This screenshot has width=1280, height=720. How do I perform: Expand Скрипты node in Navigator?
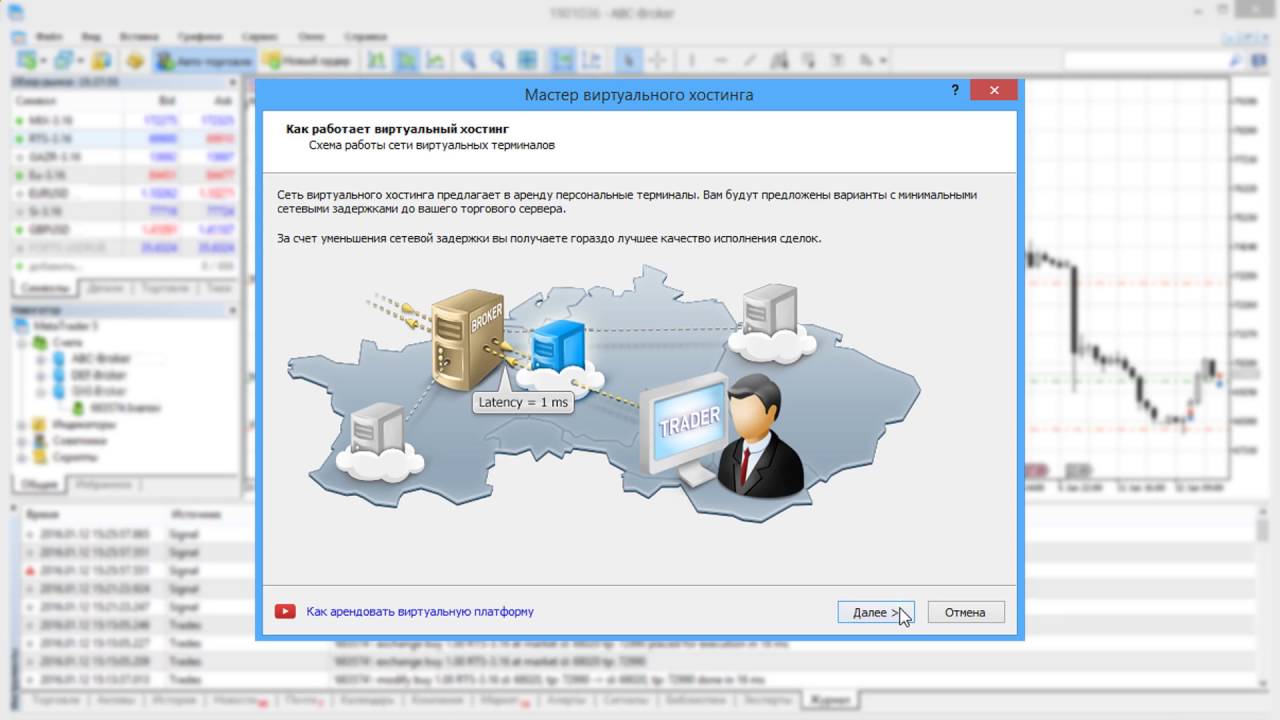23,457
